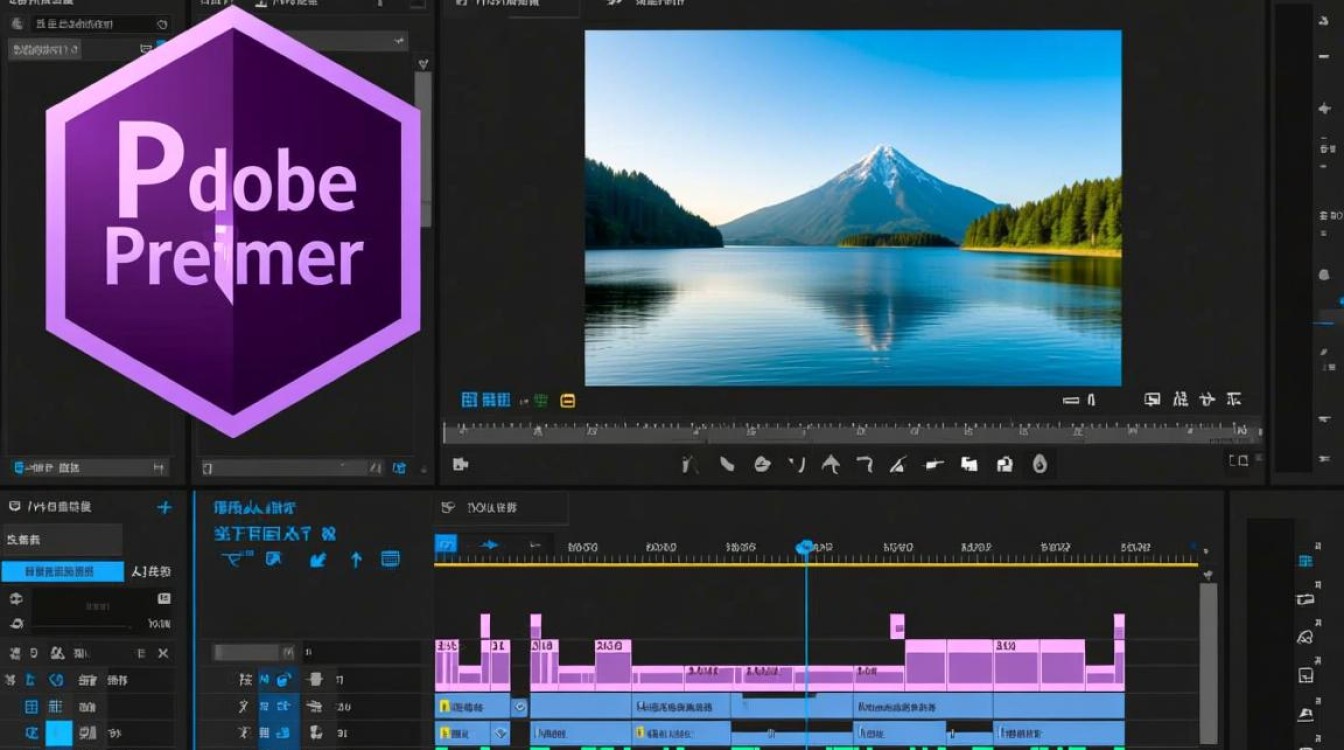This screenshot has height=750, width=1344.
Task: Click the blue diagonal down-left arrow icon
Action: pyautogui.click(x=318, y=560)
